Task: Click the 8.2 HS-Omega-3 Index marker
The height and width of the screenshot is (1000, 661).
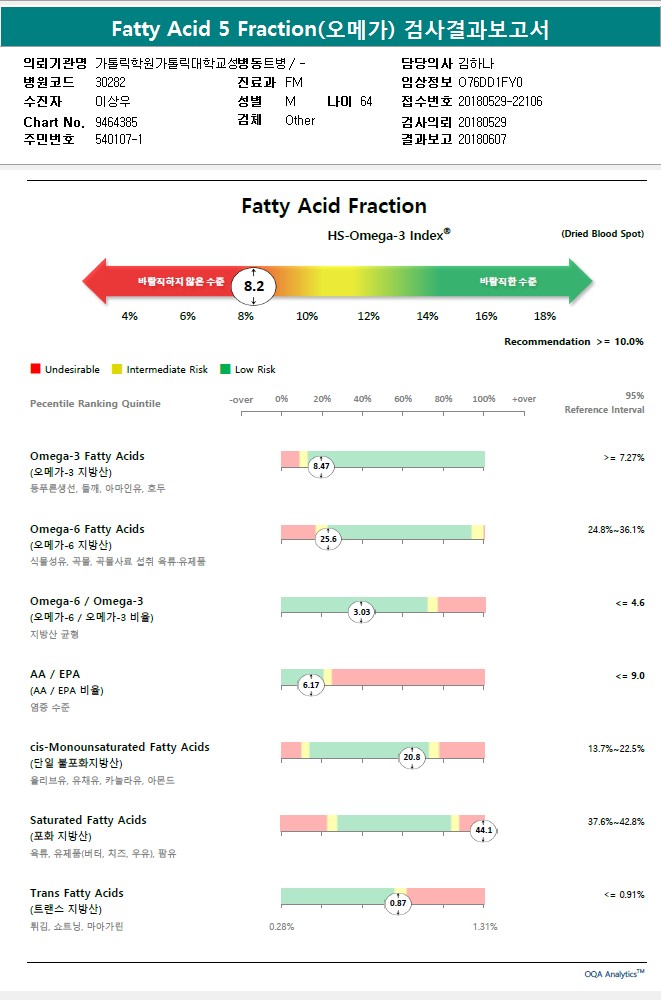Action: pos(254,285)
